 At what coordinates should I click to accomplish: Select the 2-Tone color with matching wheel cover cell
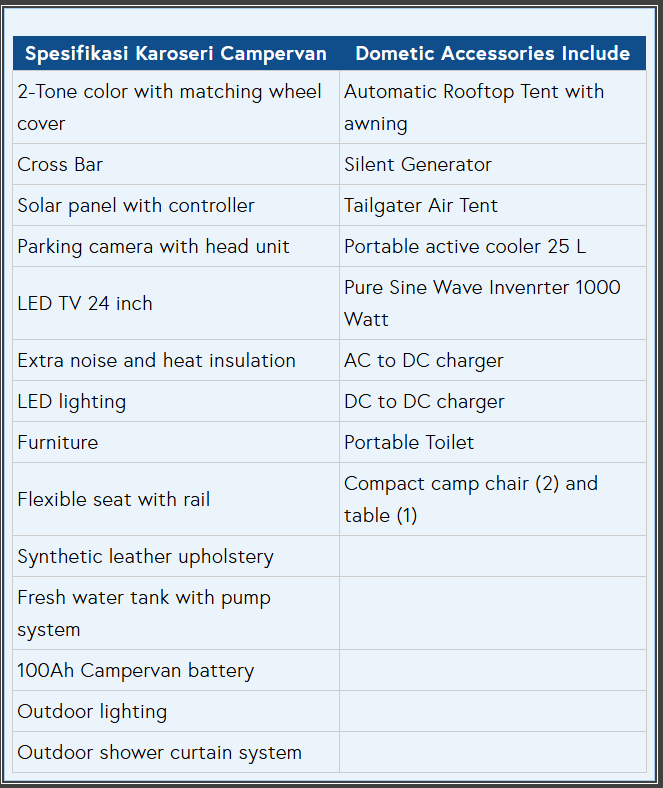[x=176, y=107]
